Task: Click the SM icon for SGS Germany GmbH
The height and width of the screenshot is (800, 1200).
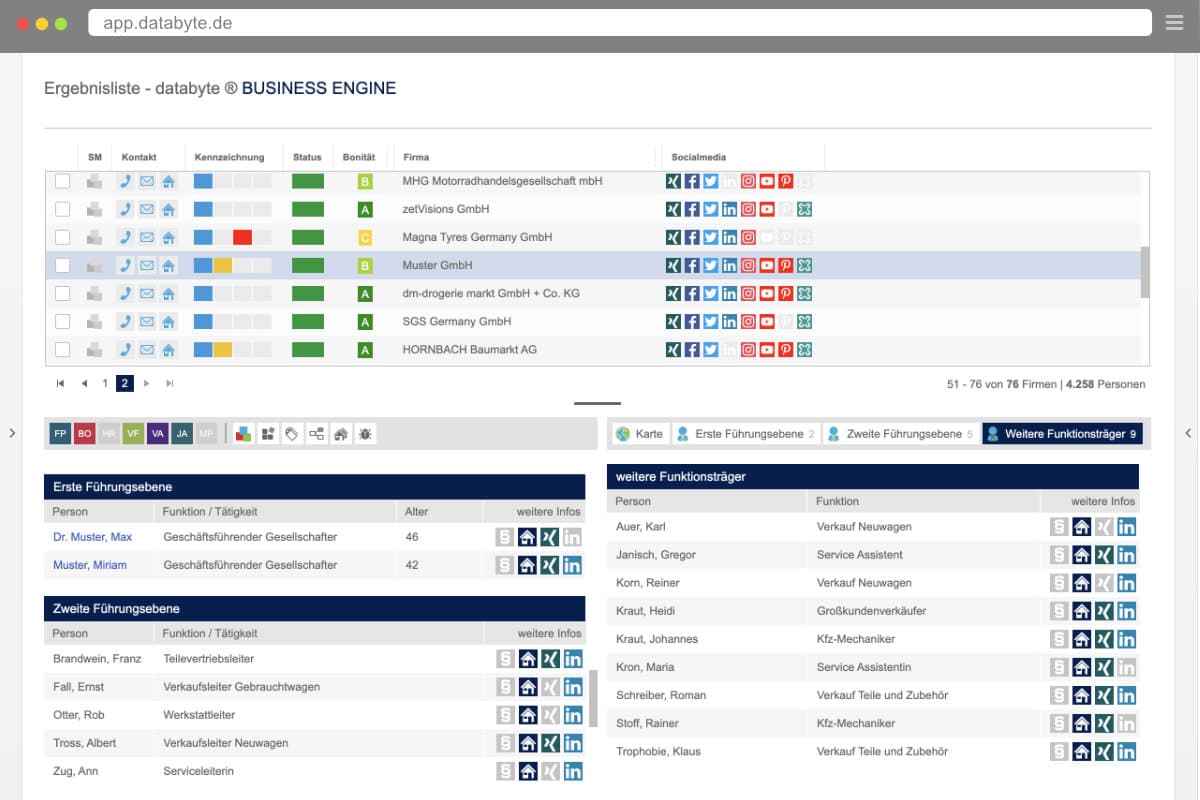Action: tap(94, 321)
